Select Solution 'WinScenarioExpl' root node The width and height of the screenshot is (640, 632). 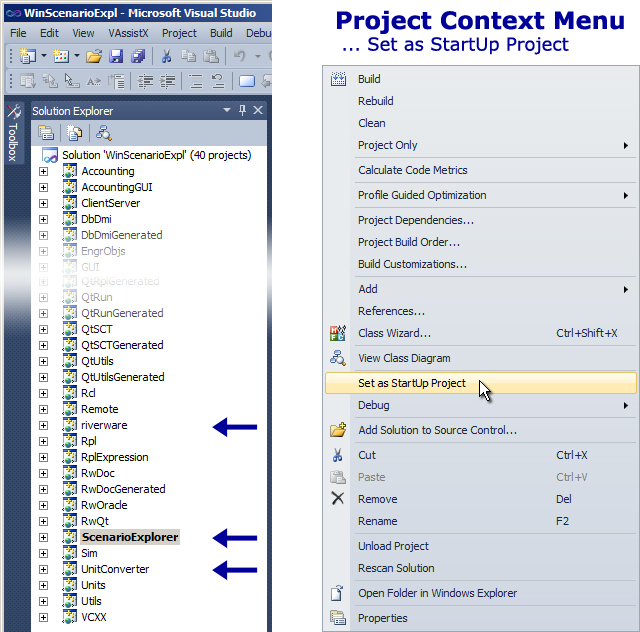click(x=157, y=155)
